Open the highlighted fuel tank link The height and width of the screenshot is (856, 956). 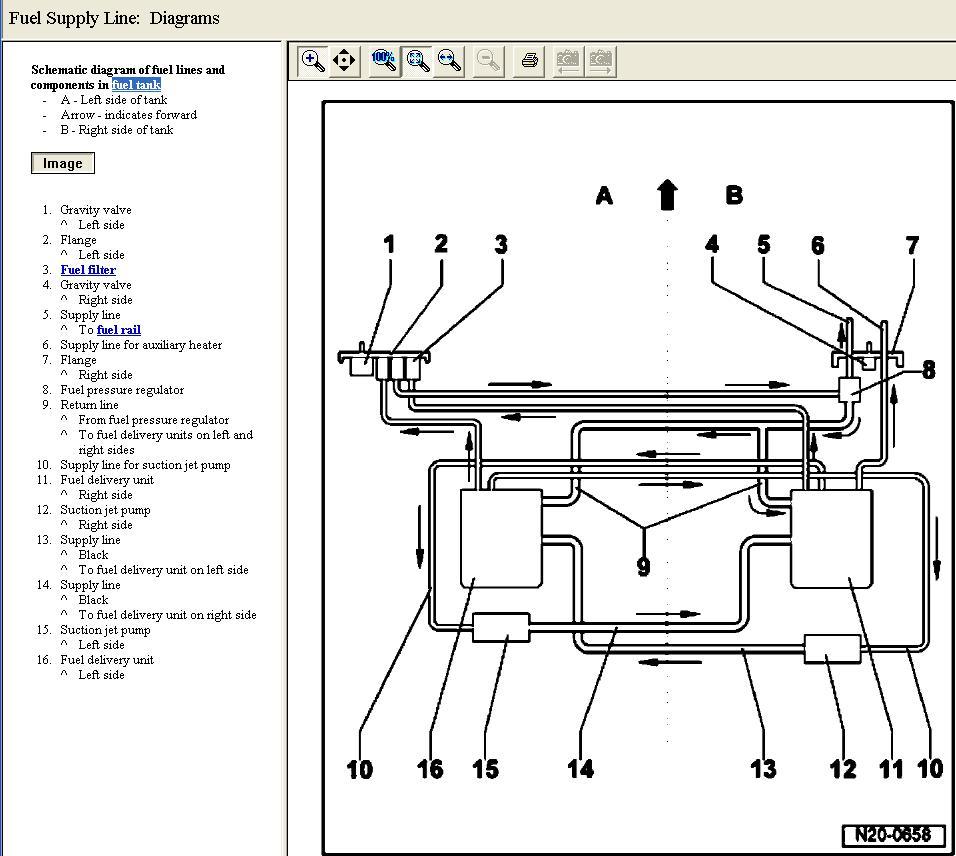[x=136, y=85]
